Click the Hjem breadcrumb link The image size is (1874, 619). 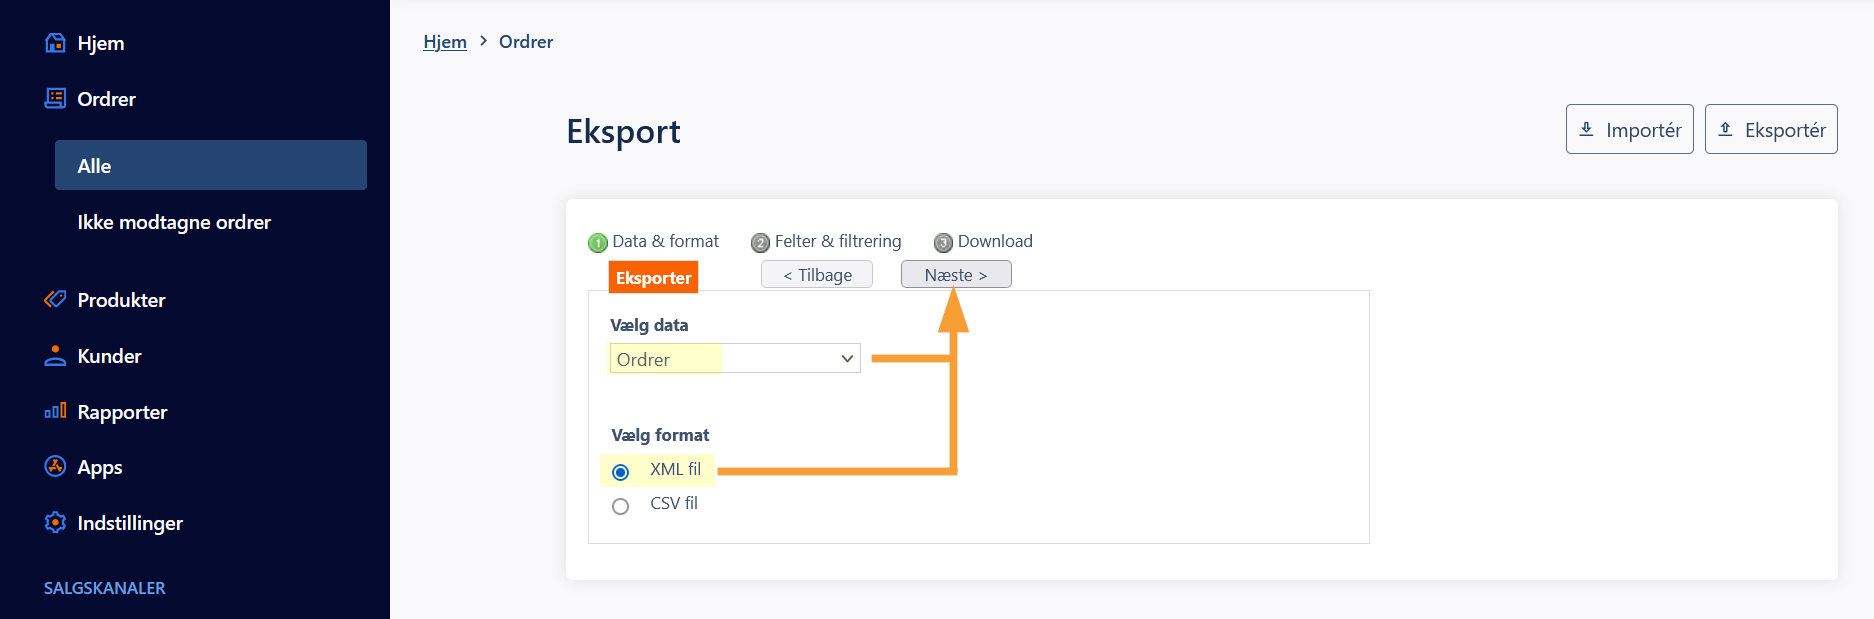(445, 42)
